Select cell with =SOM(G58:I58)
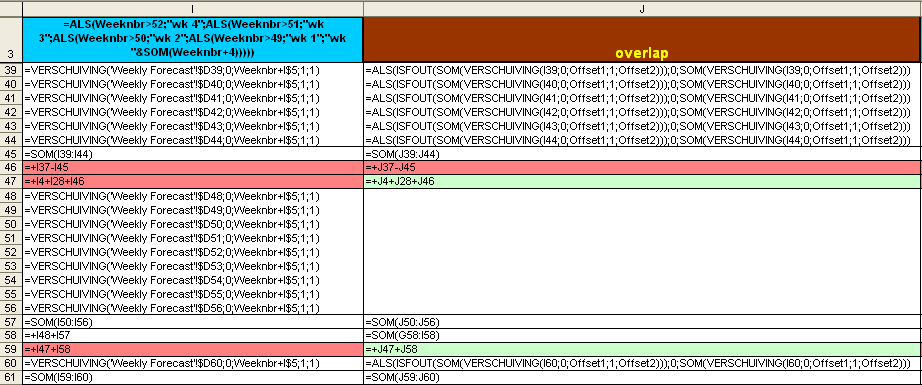This screenshot has height=385, width=922. 642,336
